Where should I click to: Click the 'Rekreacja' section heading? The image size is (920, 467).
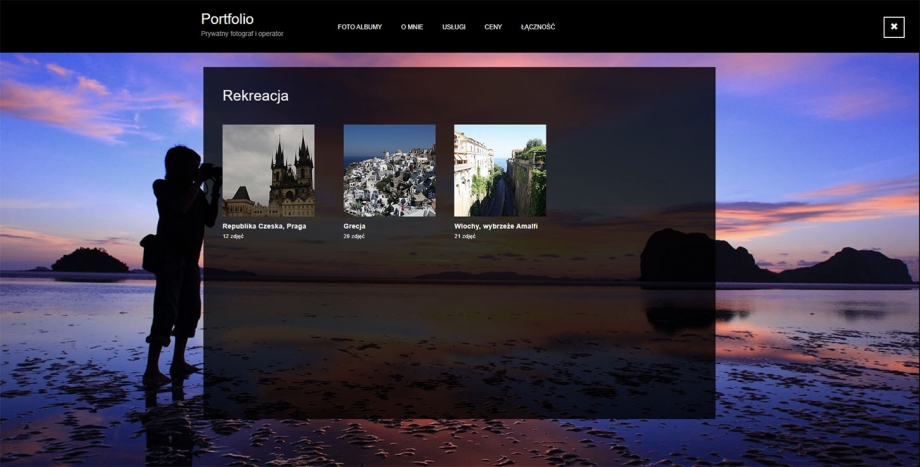255,96
